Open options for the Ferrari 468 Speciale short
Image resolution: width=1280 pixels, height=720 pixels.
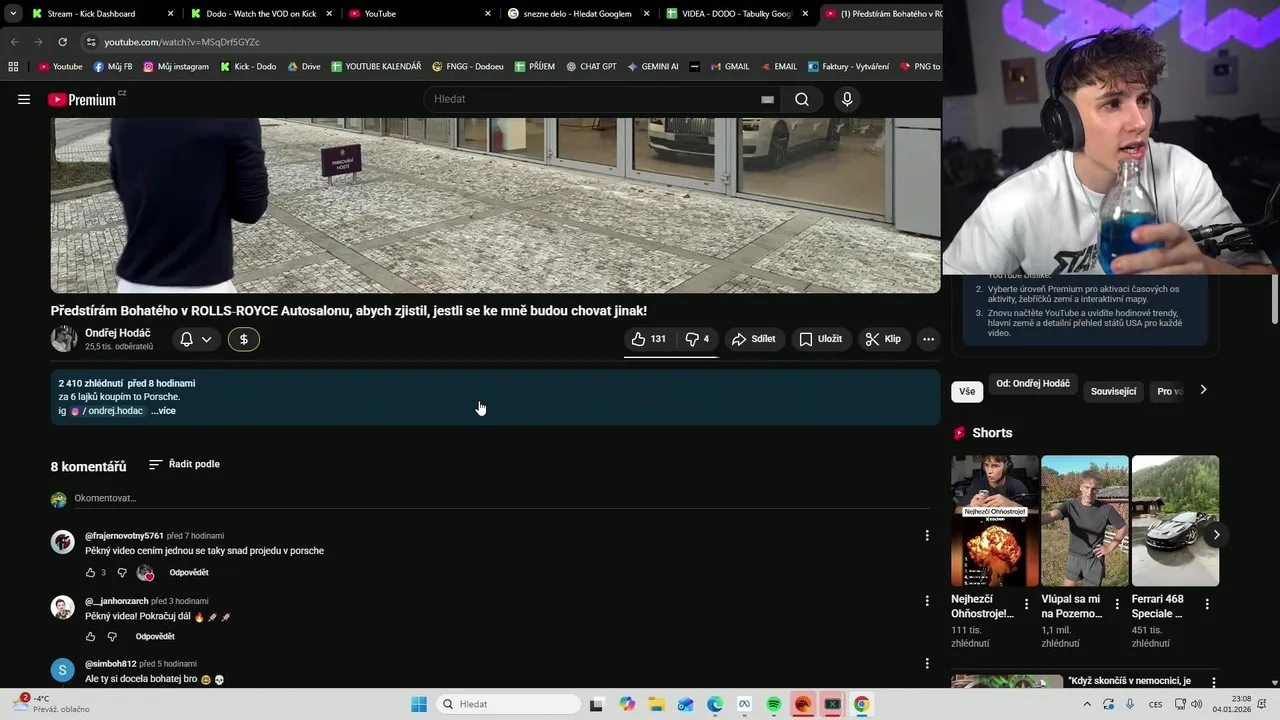pos(1207,605)
